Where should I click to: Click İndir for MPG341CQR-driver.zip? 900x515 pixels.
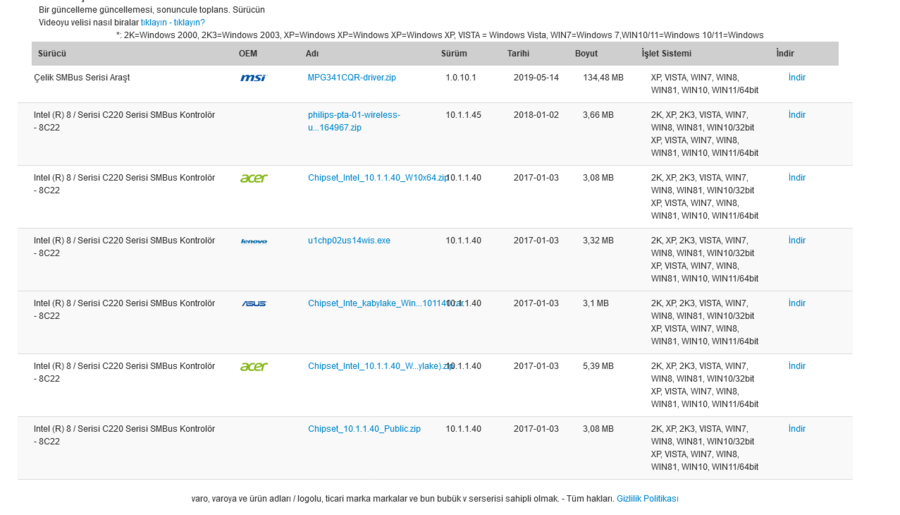pos(797,78)
